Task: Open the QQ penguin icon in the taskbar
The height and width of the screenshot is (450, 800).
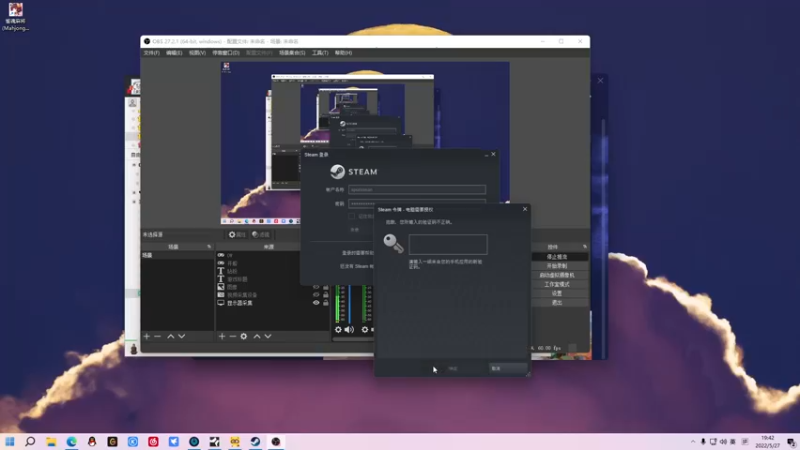Action: tap(92, 441)
